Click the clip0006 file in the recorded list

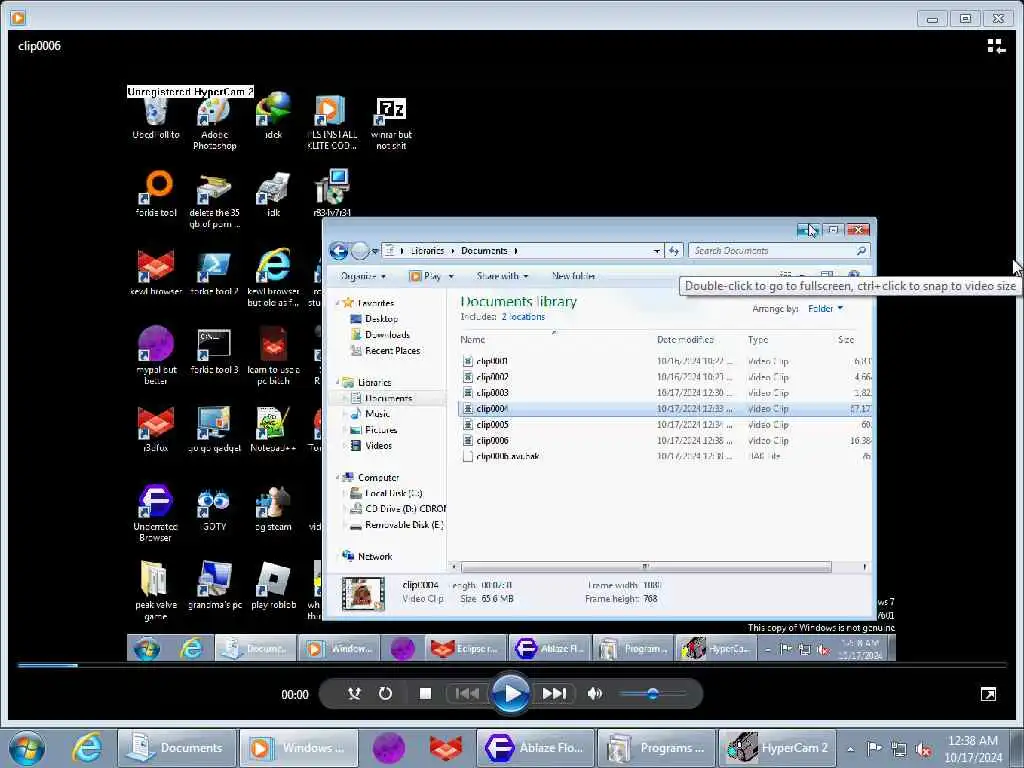coord(665,441)
